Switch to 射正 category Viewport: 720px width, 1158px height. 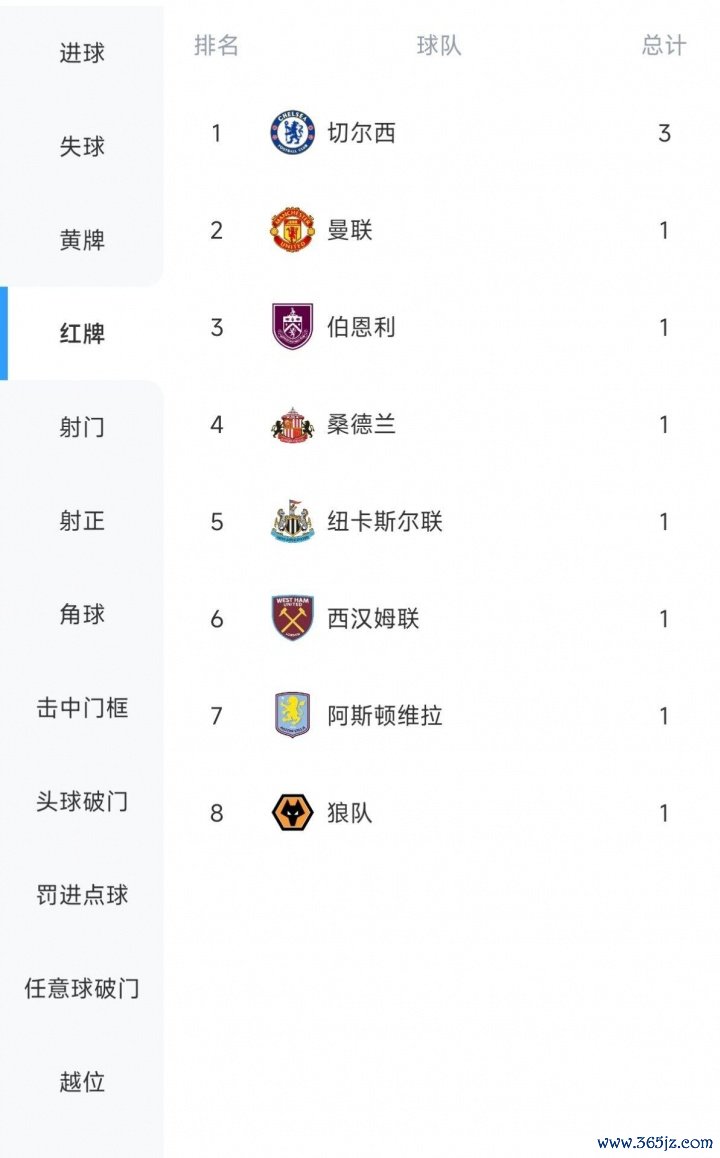click(82, 521)
